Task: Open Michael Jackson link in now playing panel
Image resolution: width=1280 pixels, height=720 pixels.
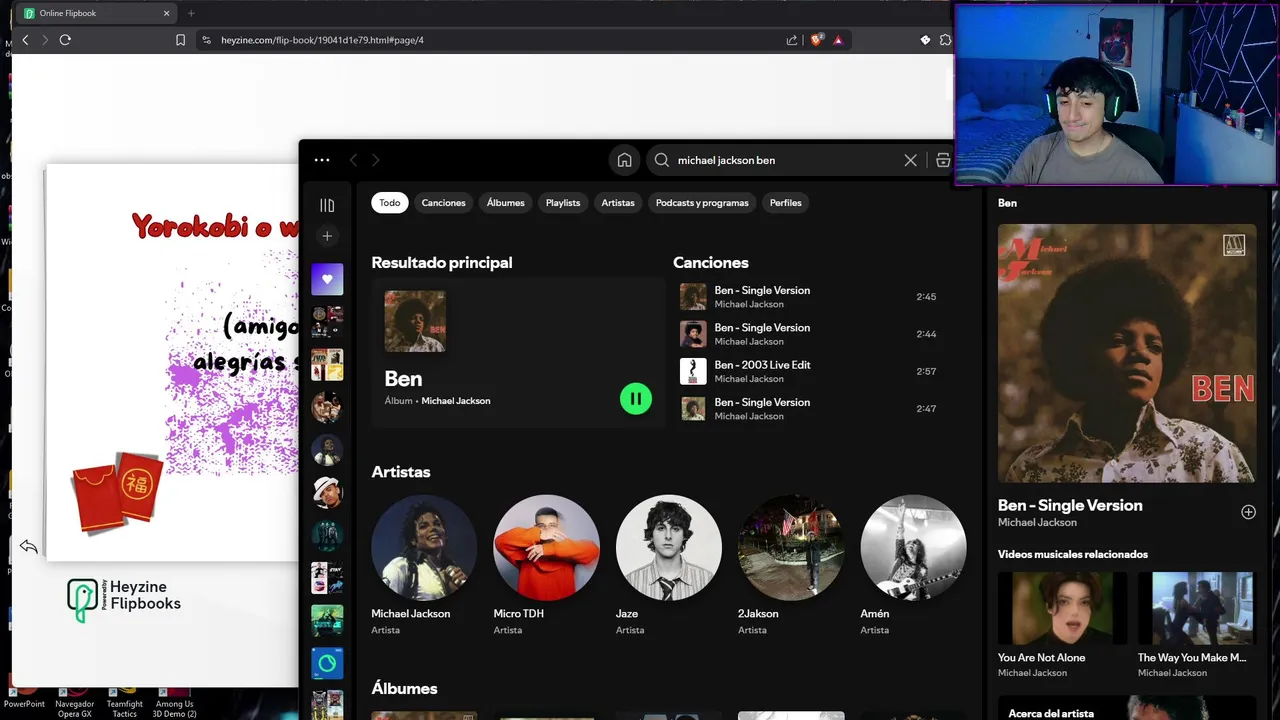Action: click(1037, 522)
